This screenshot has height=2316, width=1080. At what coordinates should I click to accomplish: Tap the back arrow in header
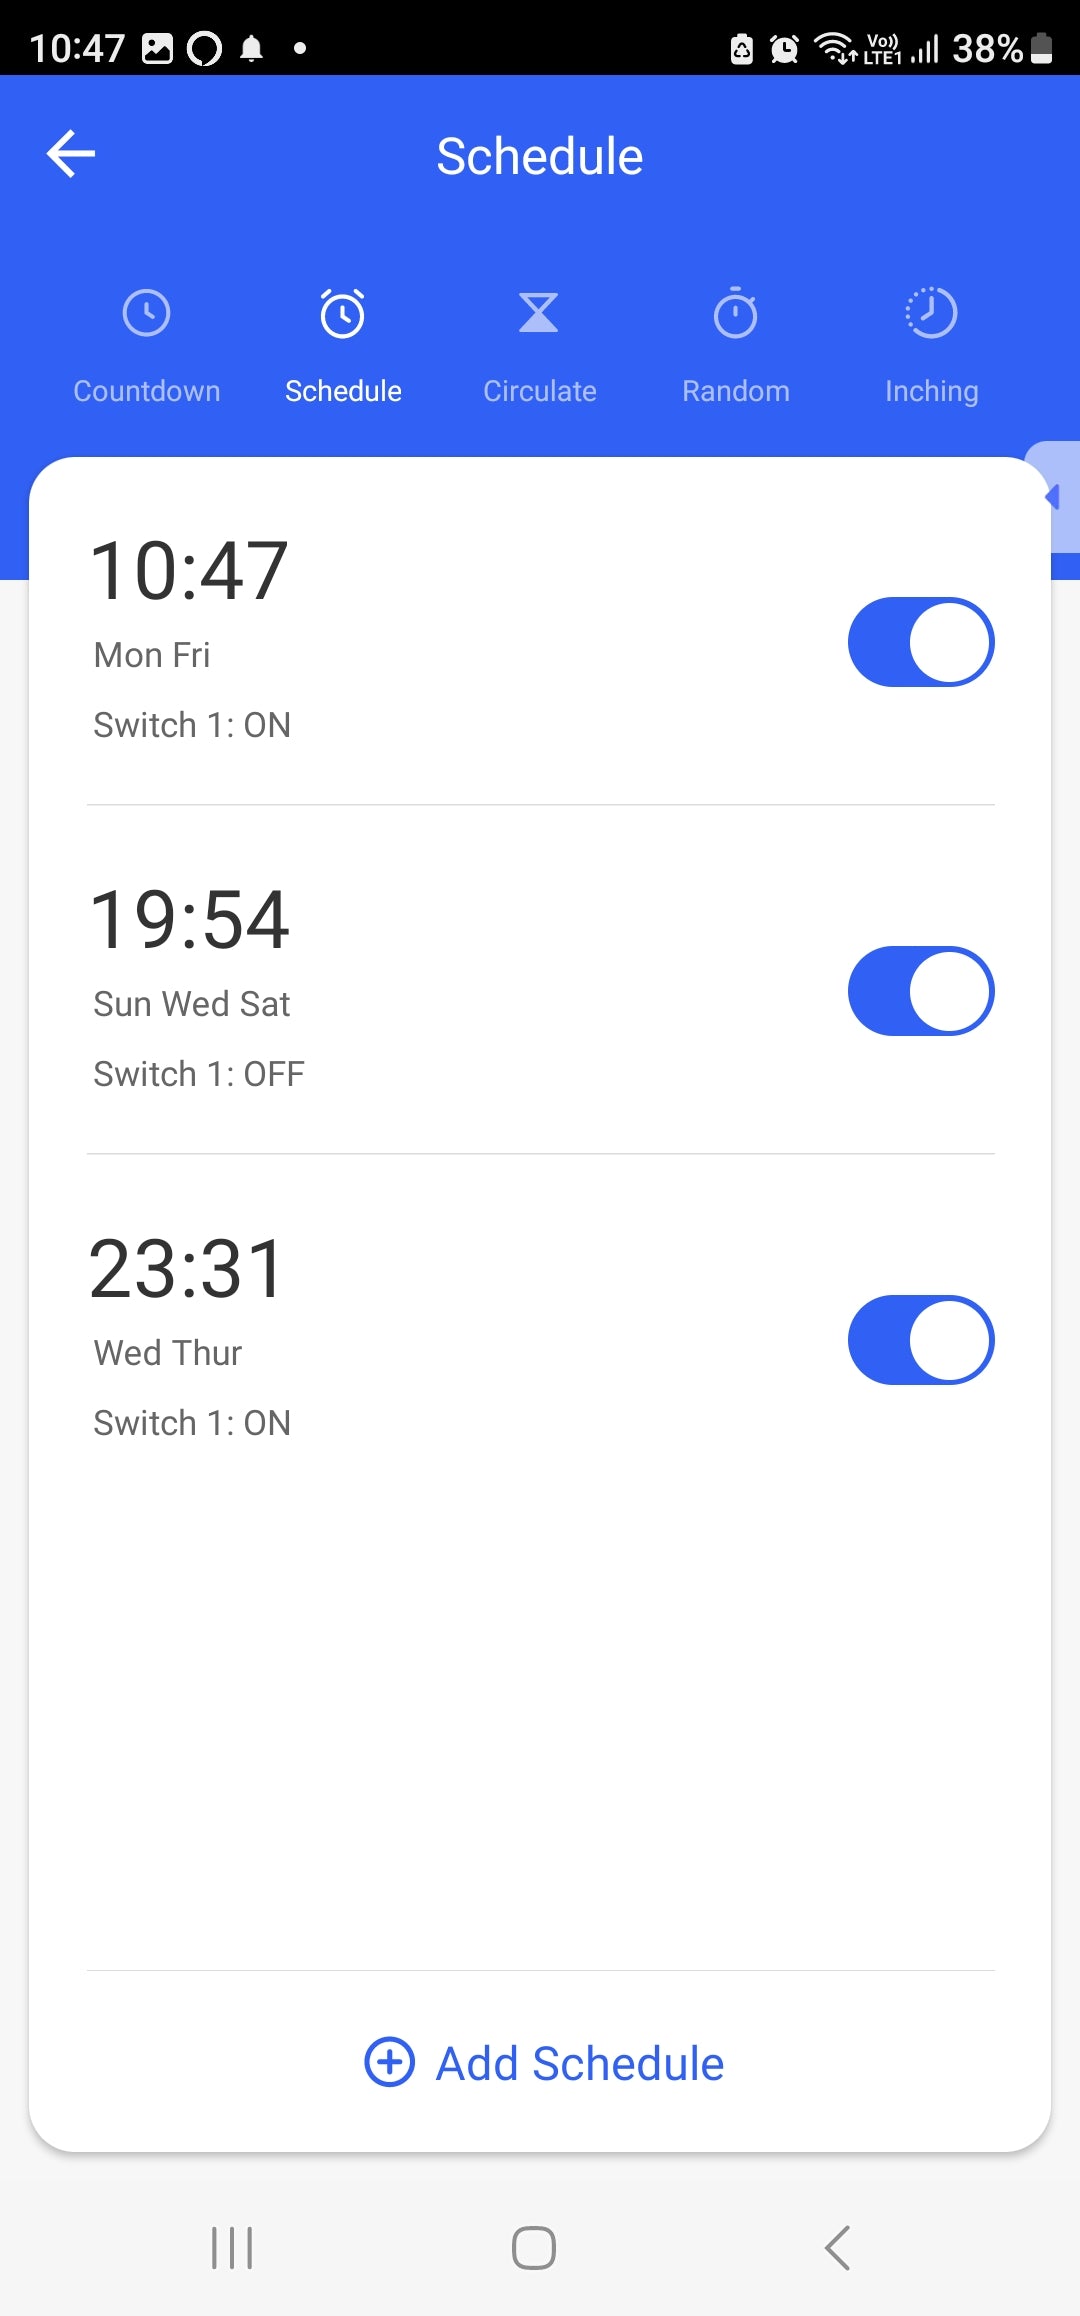coord(71,154)
